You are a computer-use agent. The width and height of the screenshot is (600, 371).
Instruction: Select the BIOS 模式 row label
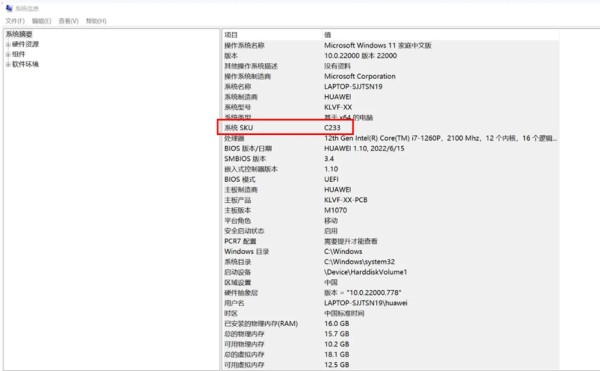point(240,179)
